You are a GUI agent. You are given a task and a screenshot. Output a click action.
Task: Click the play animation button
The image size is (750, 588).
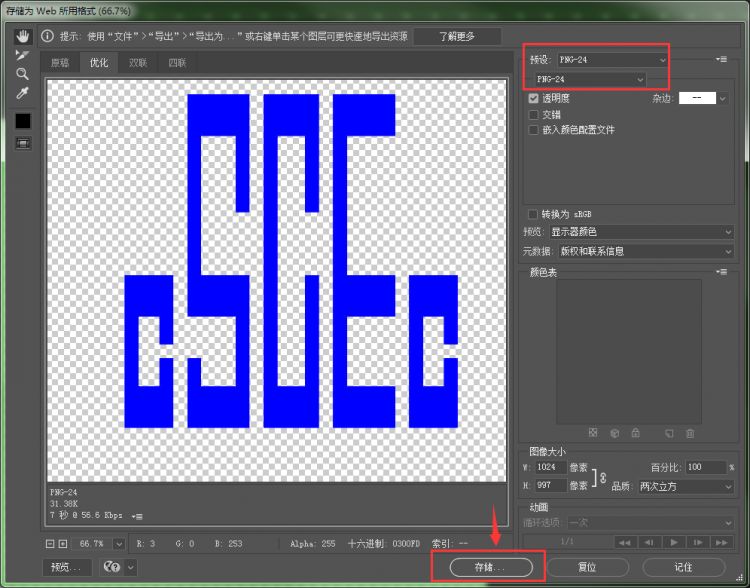(674, 543)
